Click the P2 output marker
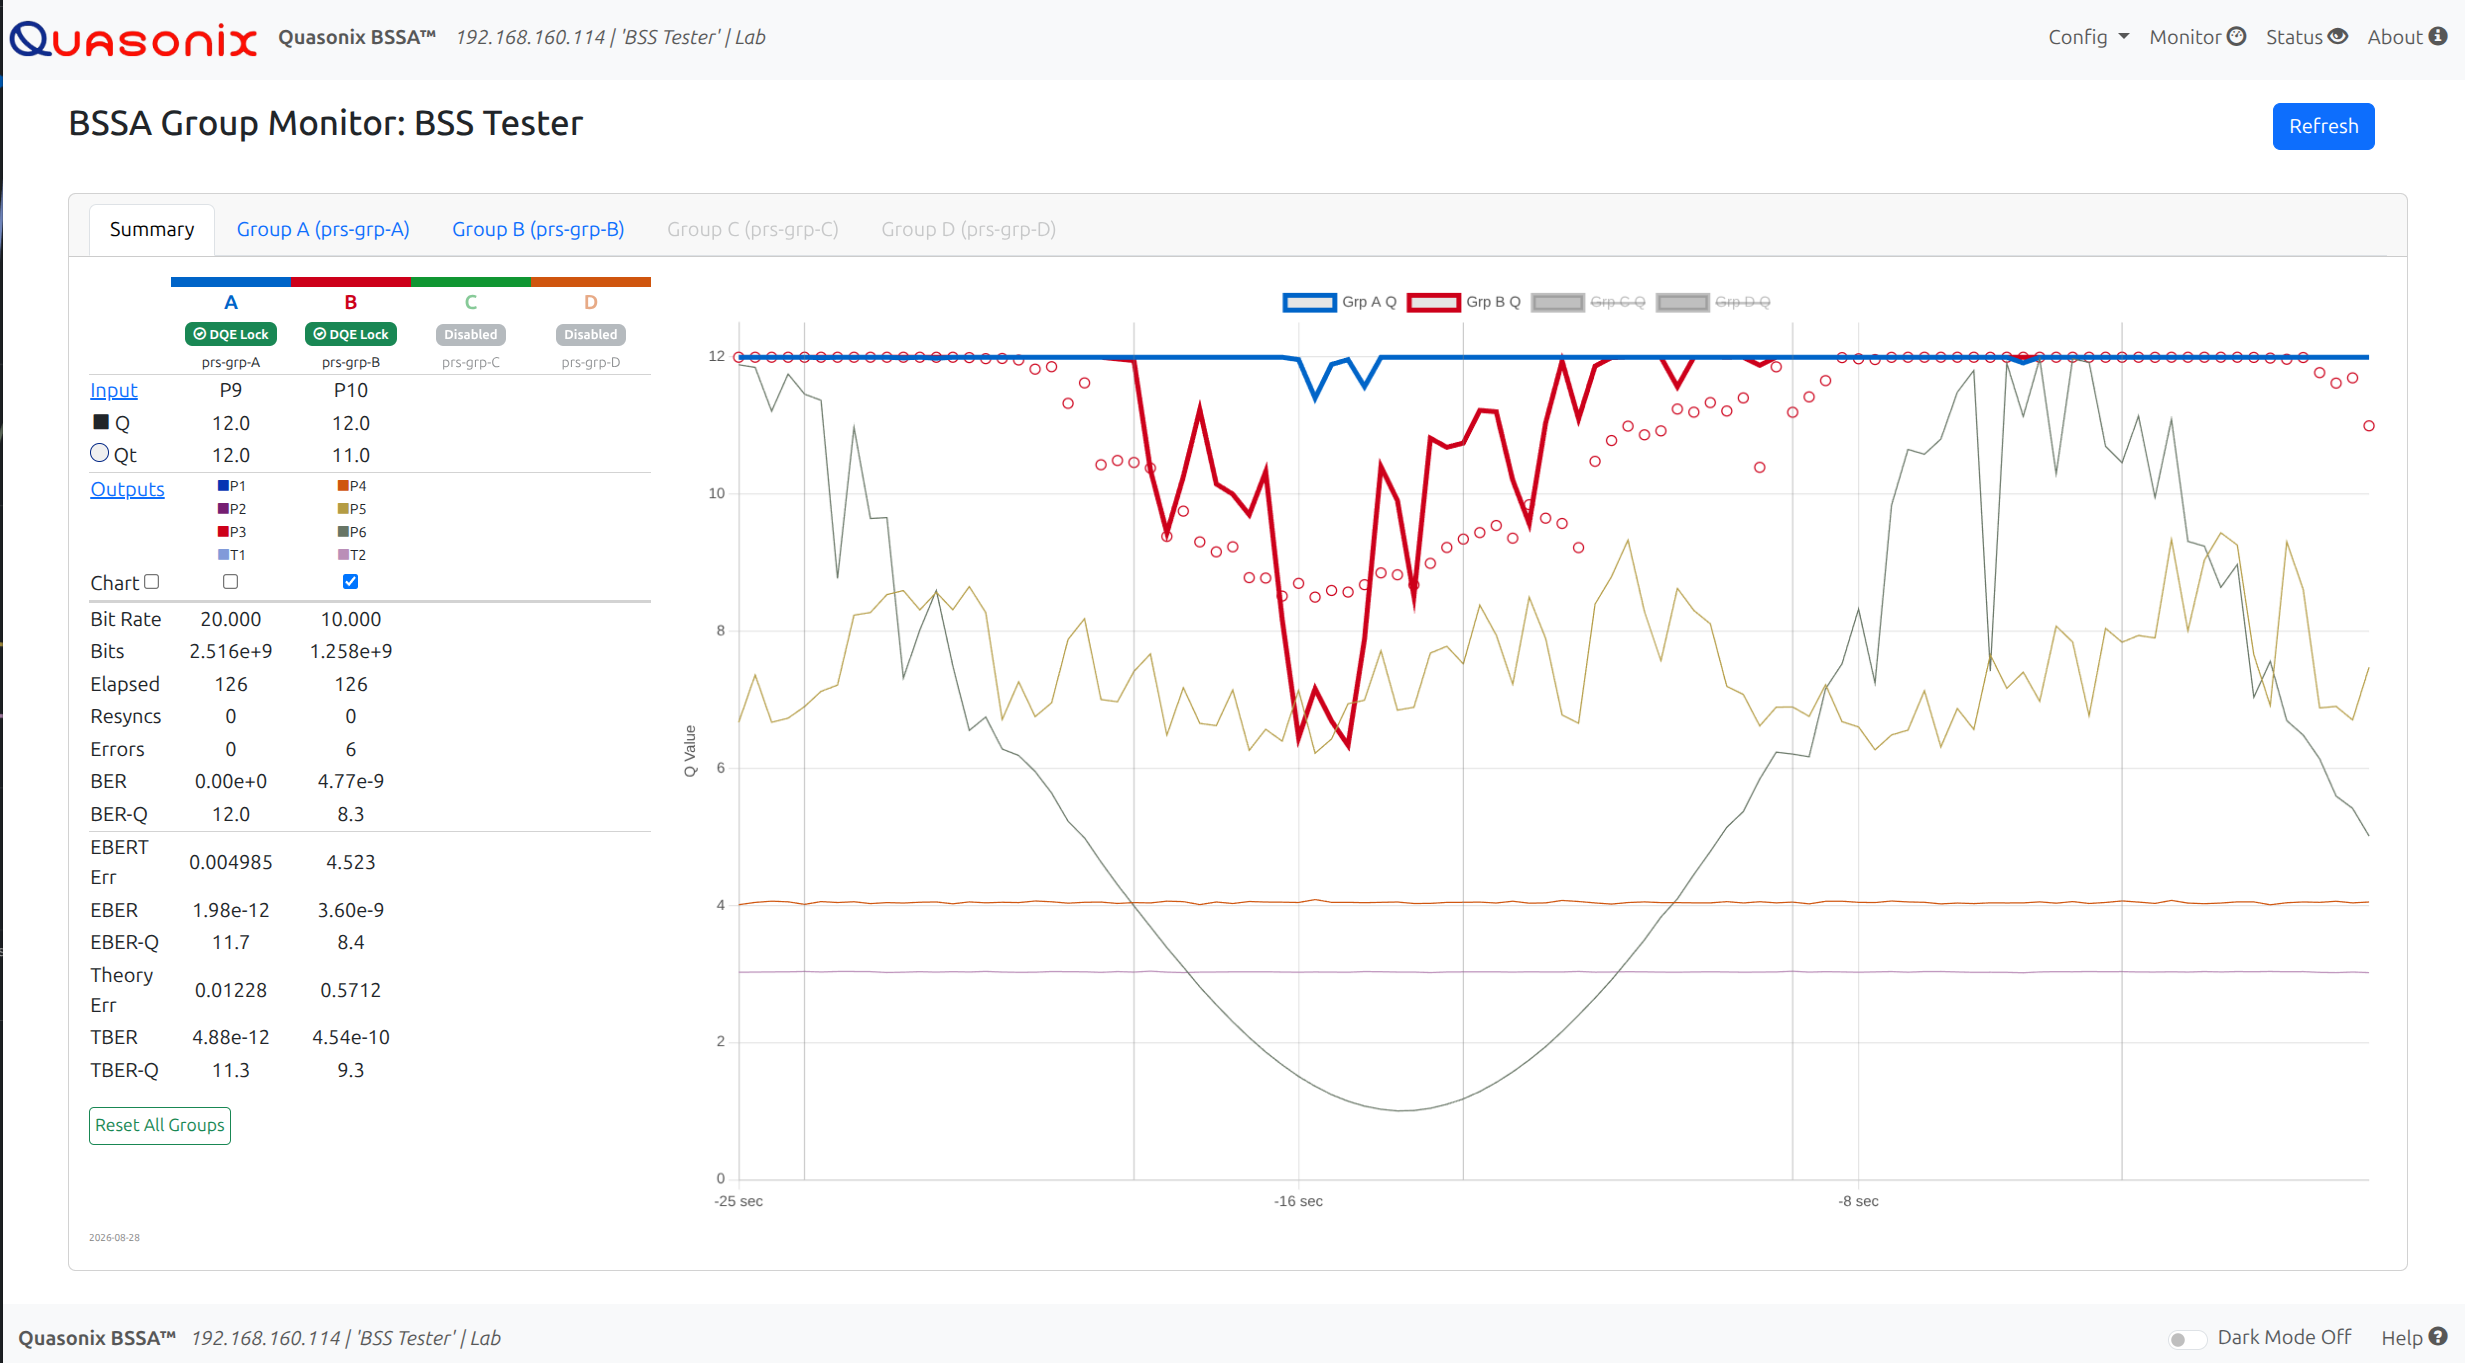Viewport: 2465px width, 1363px height. [223, 509]
